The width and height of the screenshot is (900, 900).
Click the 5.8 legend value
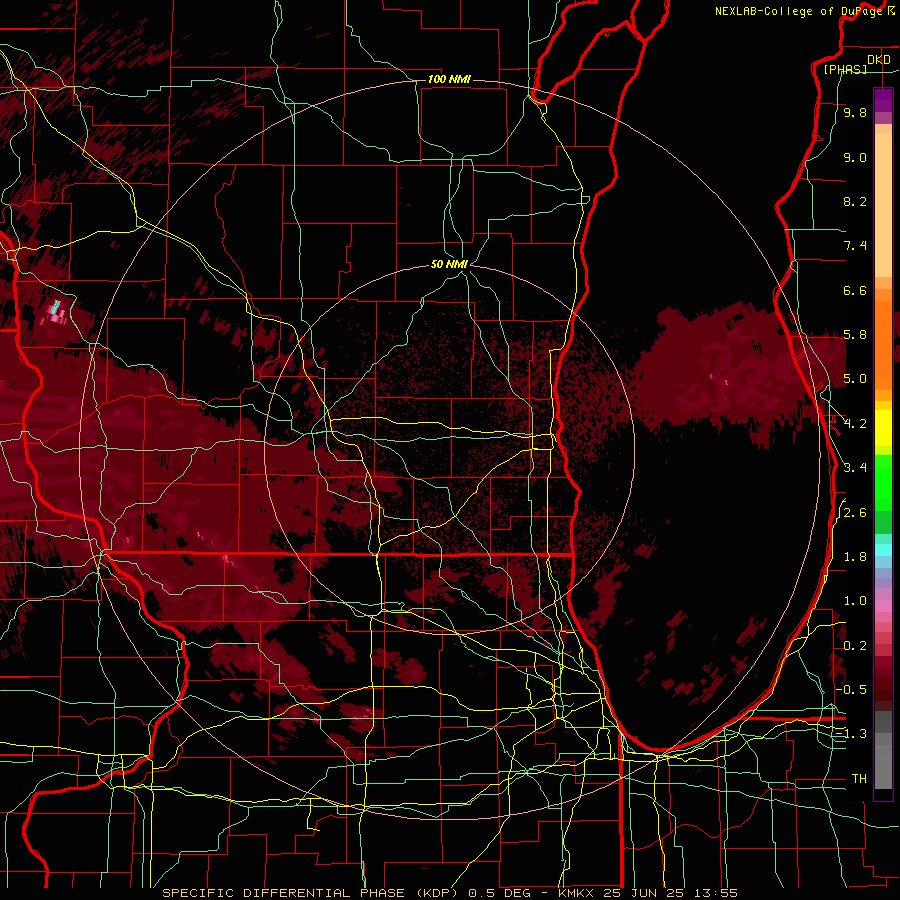coord(855,335)
